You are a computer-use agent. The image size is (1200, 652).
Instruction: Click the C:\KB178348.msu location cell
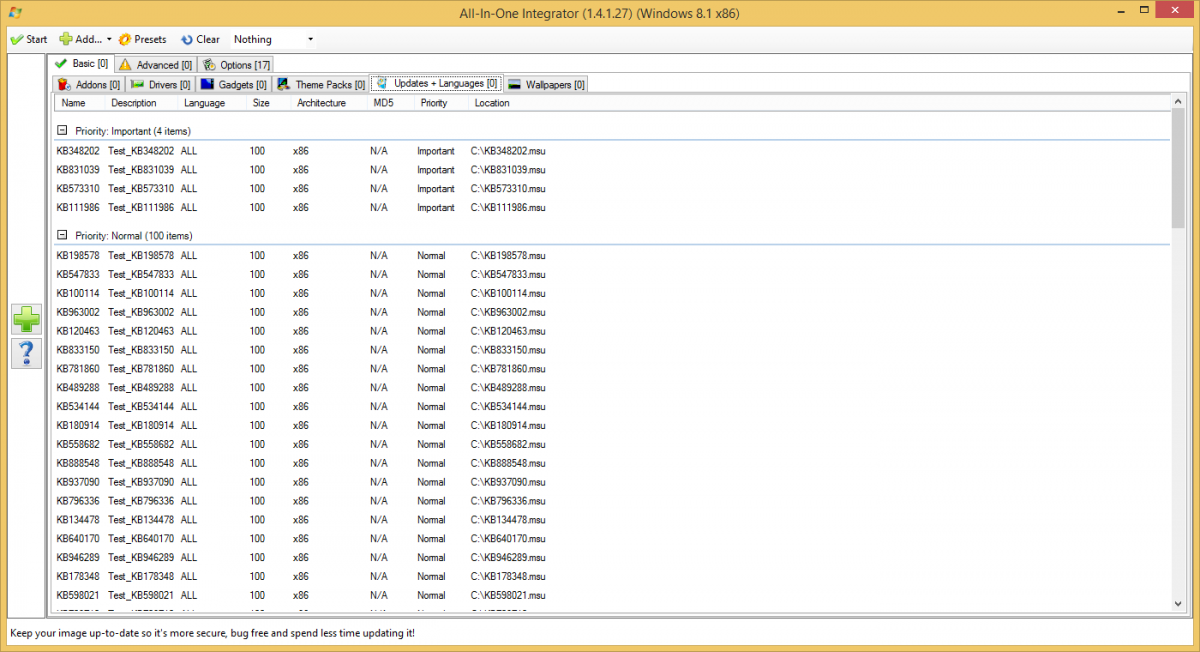click(508, 577)
